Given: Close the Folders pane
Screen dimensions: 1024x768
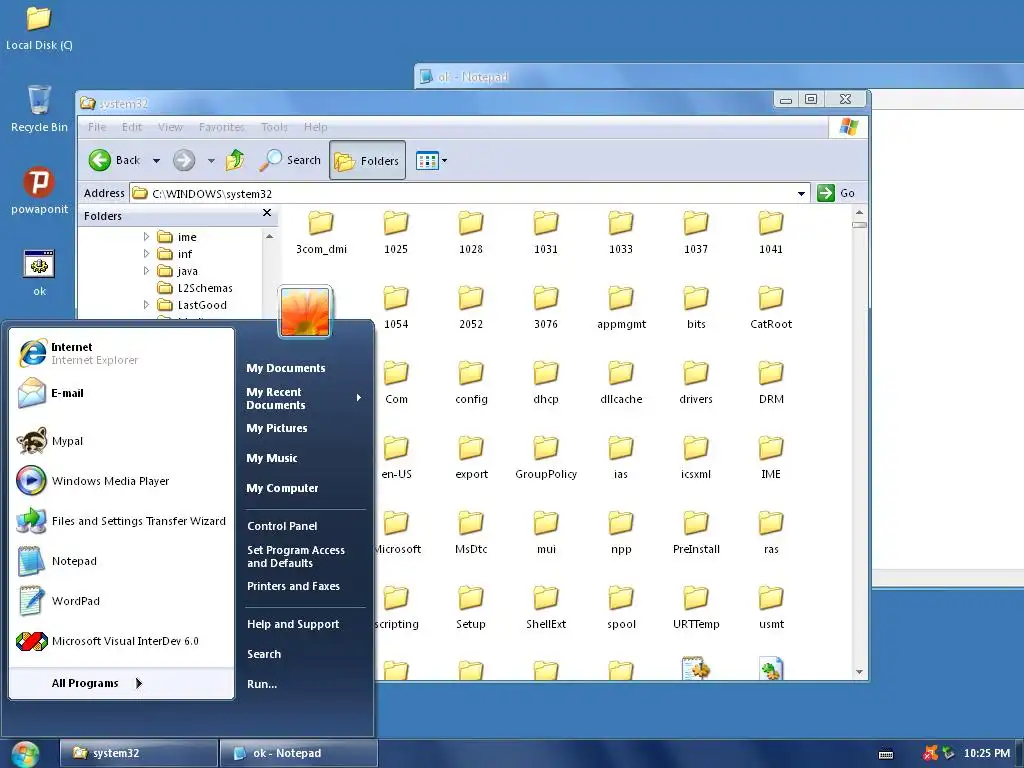Looking at the screenshot, I should (x=266, y=213).
